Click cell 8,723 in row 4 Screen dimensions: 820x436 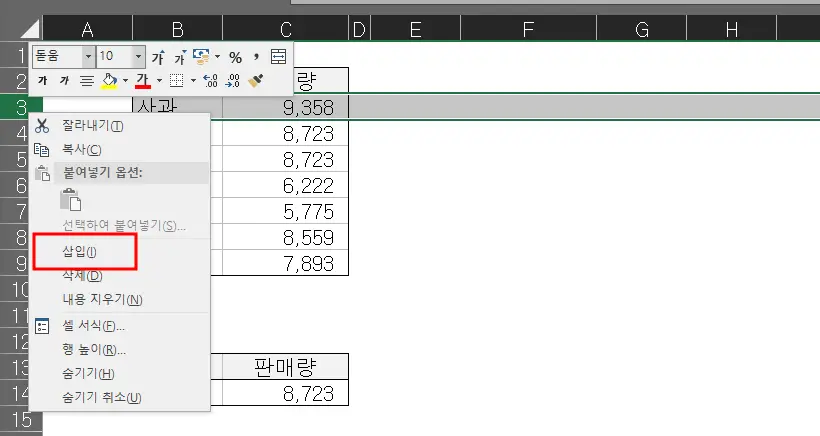tap(286, 133)
